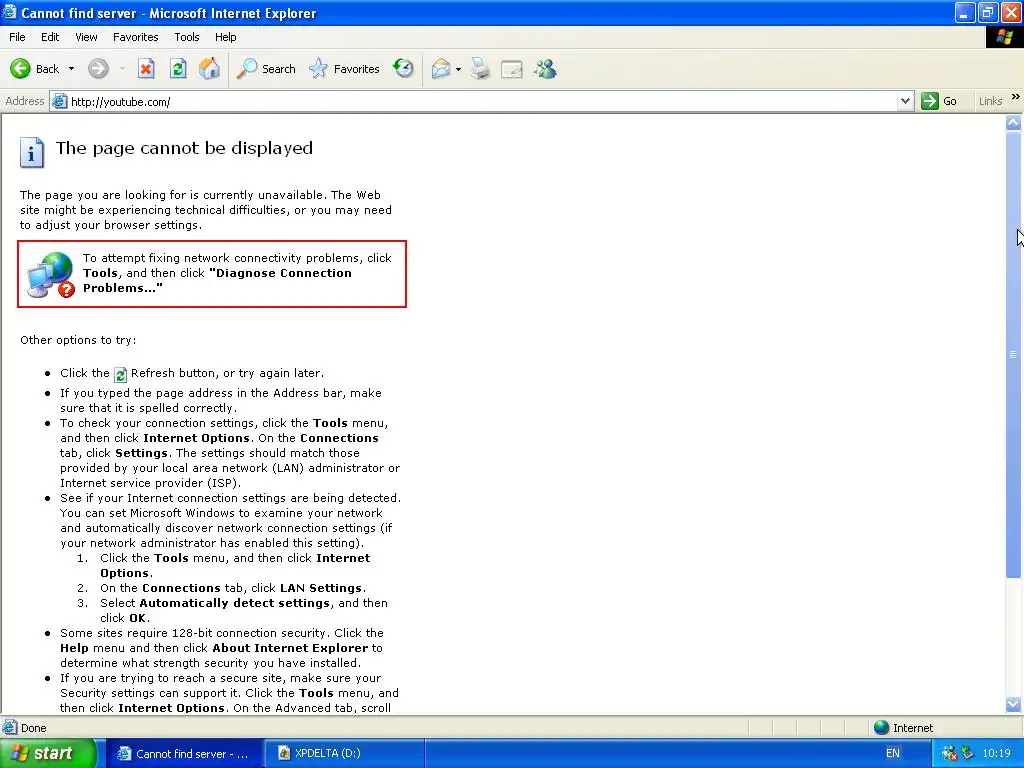Print the page with printer icon

480,69
